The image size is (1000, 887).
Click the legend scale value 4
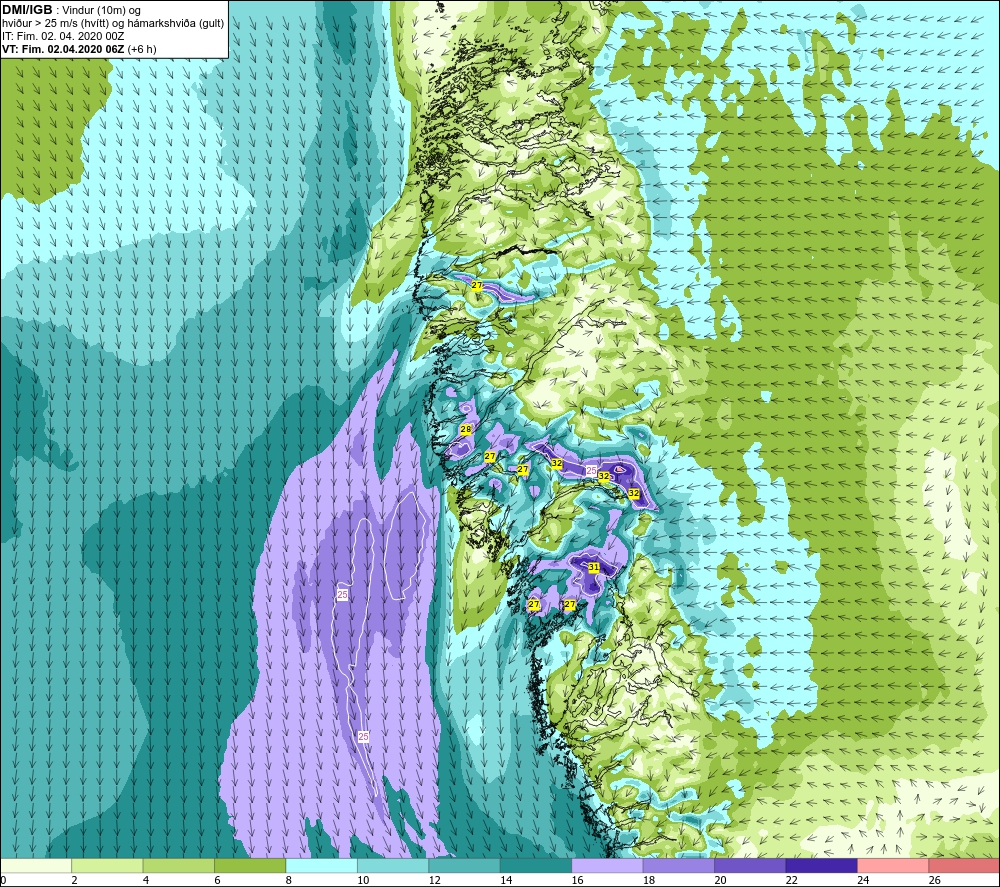point(146,880)
